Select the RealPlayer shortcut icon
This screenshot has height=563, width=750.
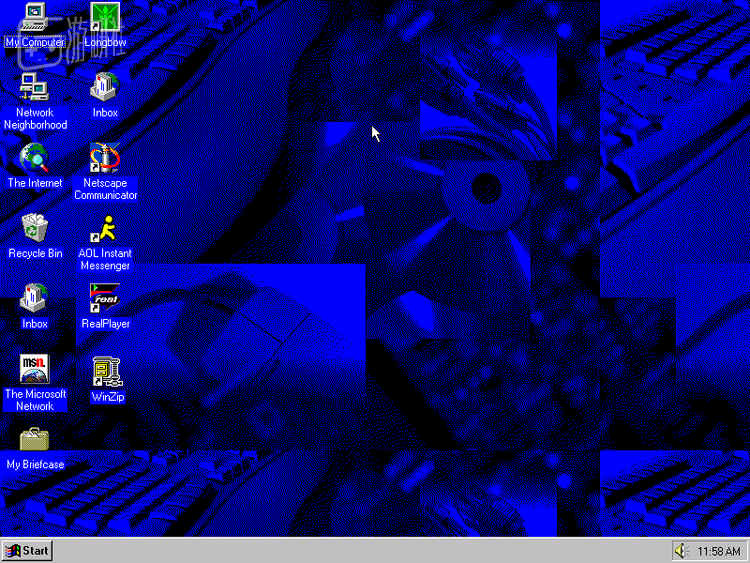[105, 299]
